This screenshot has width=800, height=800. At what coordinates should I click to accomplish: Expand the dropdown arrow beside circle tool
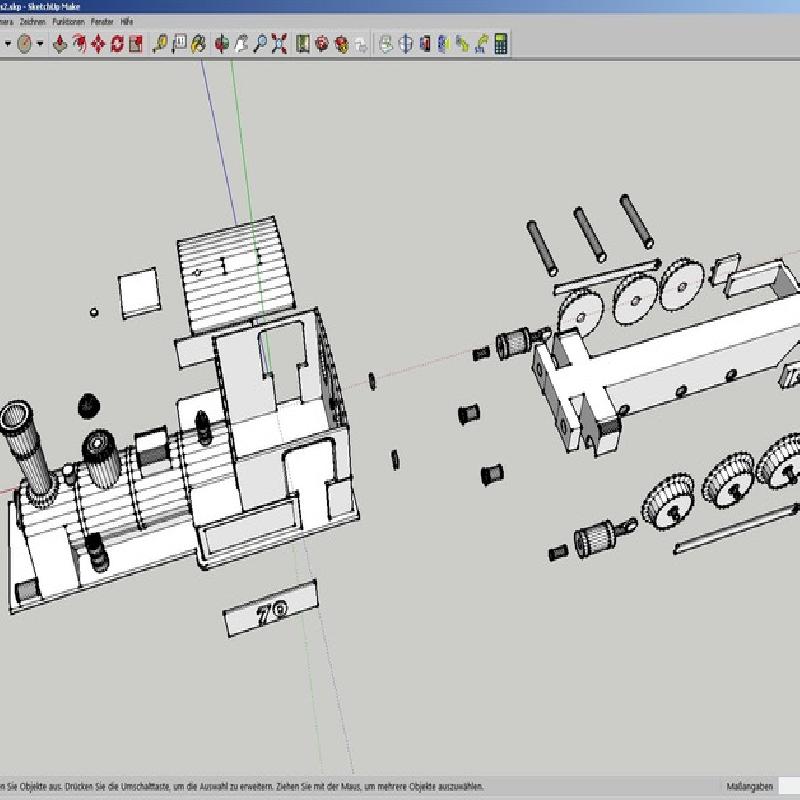pos(40,43)
